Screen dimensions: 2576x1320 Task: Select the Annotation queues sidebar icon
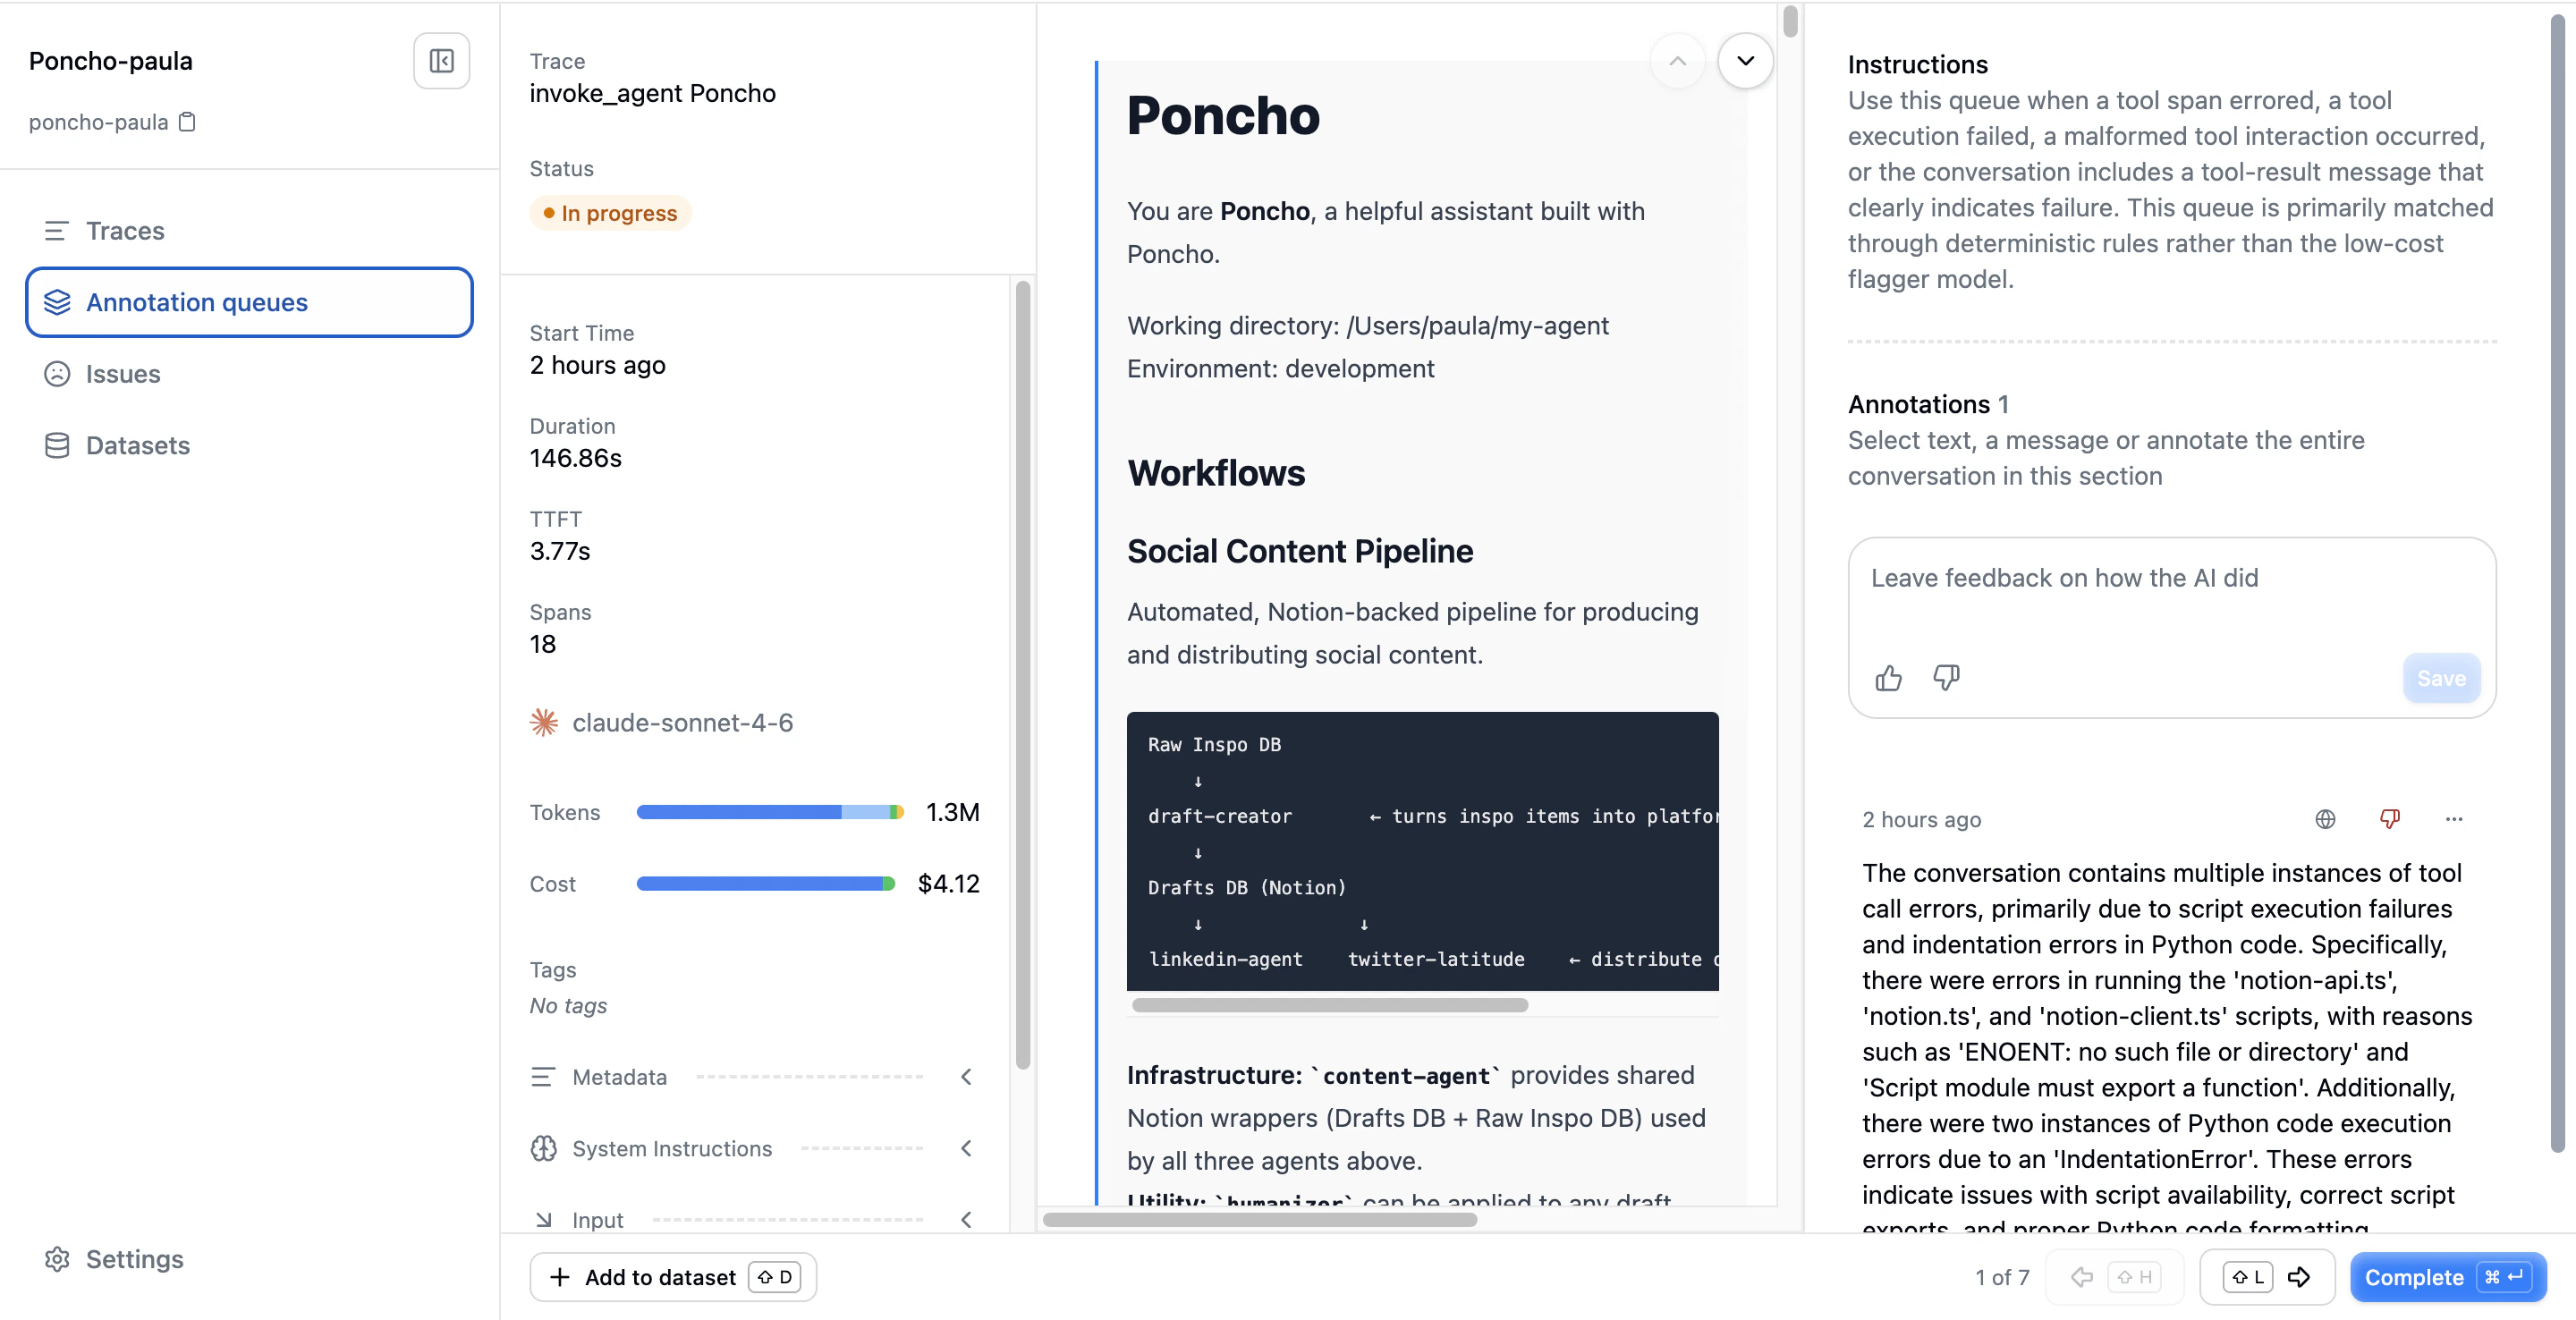pos(57,302)
